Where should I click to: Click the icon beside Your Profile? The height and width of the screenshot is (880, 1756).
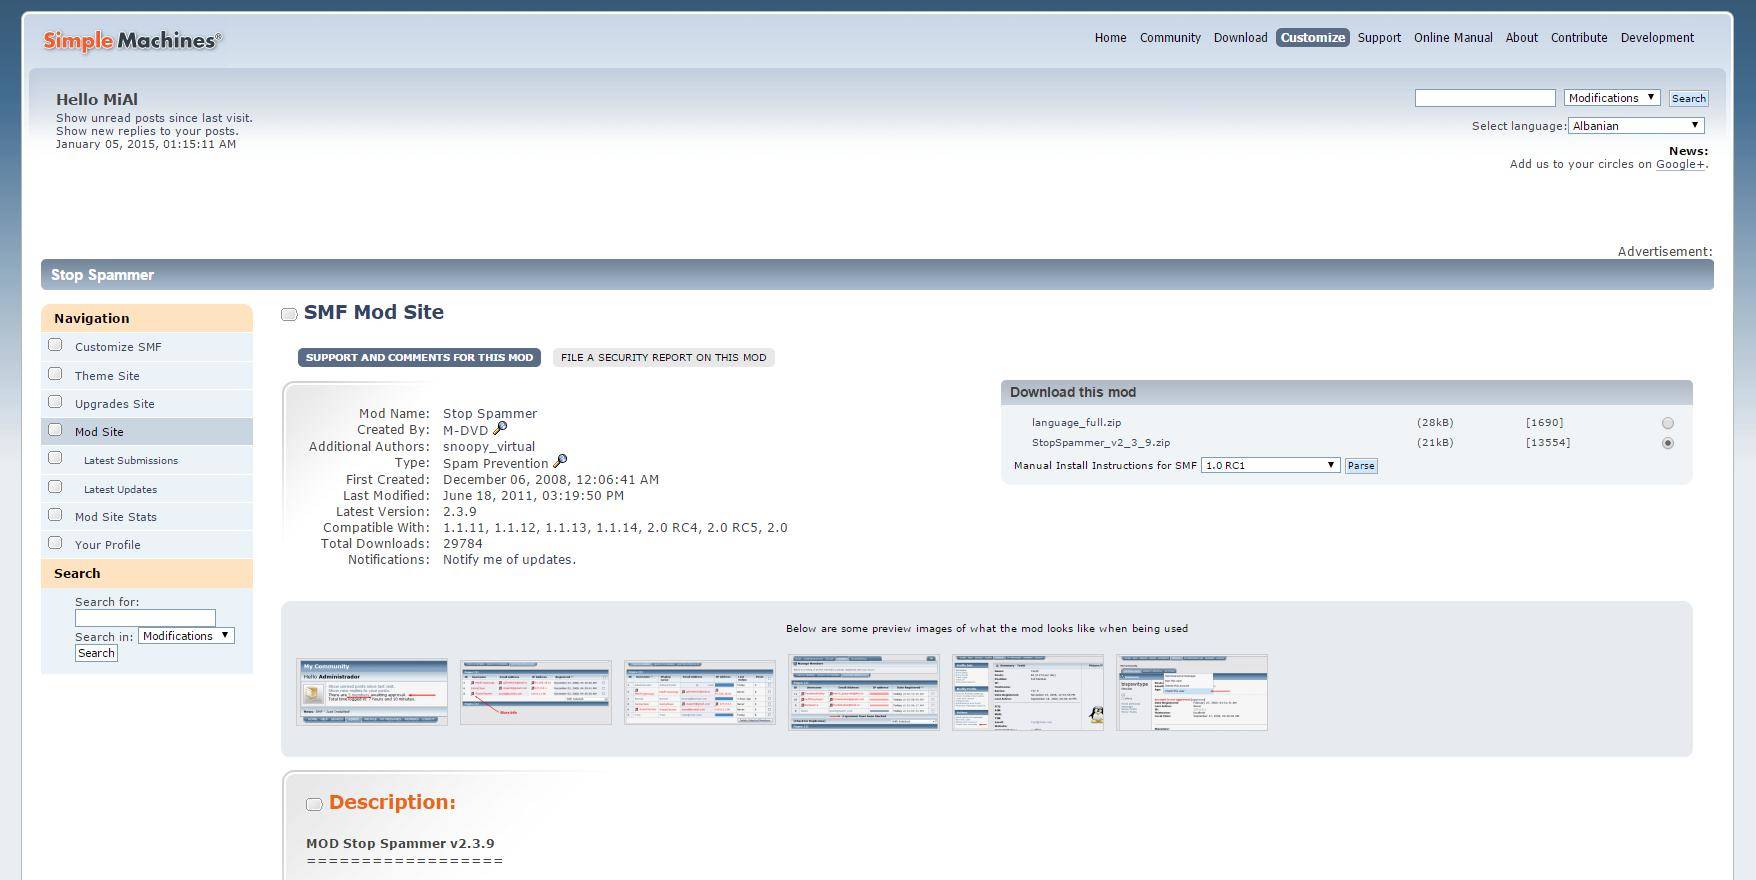pyautogui.click(x=55, y=543)
